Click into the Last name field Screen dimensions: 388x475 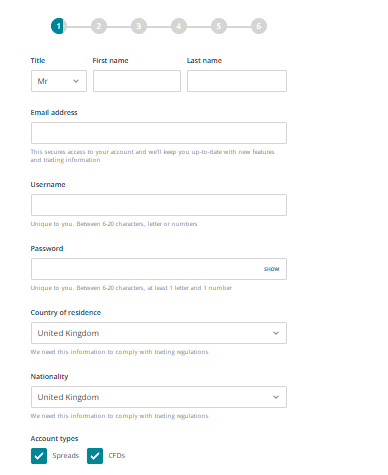coord(237,81)
